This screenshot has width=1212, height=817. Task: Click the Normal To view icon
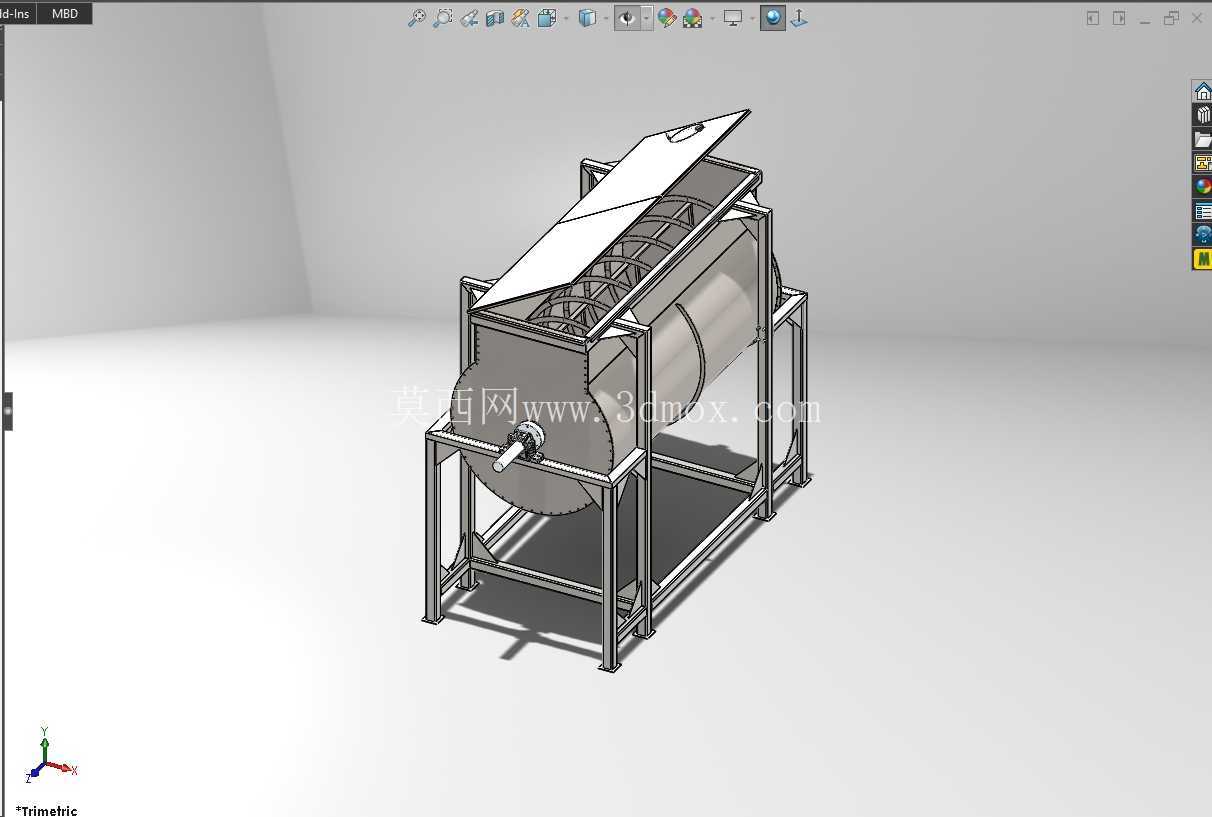(799, 18)
